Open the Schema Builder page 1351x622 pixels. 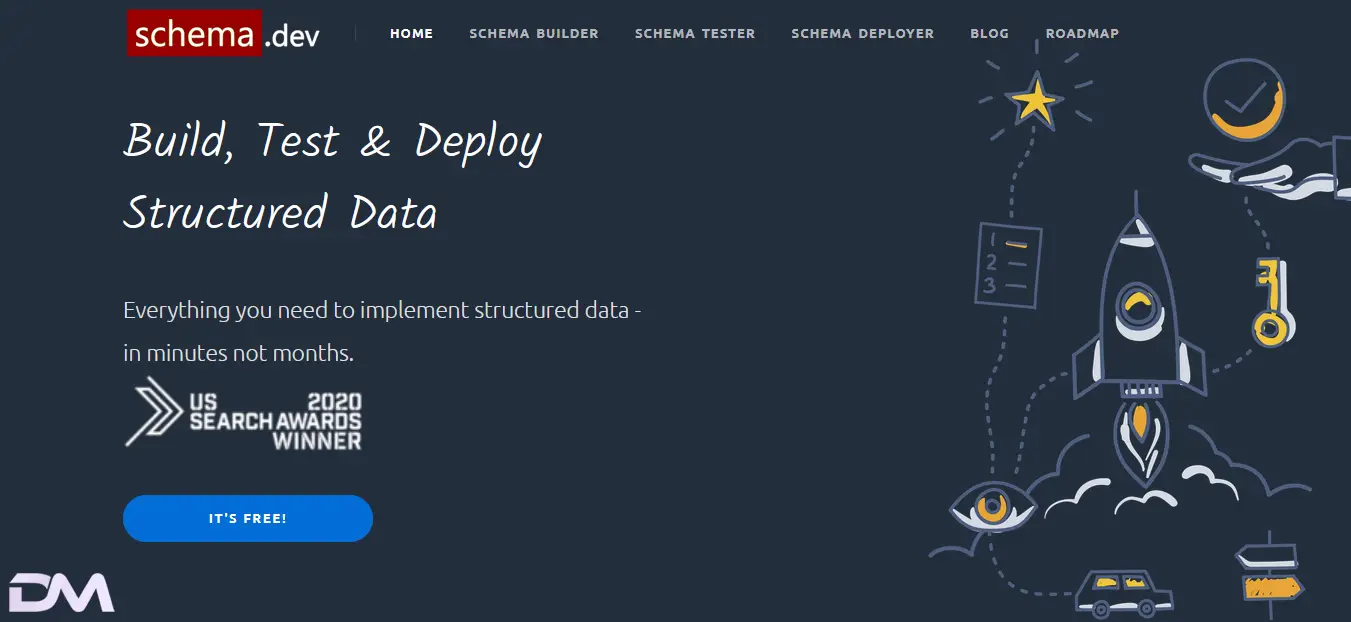coord(534,33)
